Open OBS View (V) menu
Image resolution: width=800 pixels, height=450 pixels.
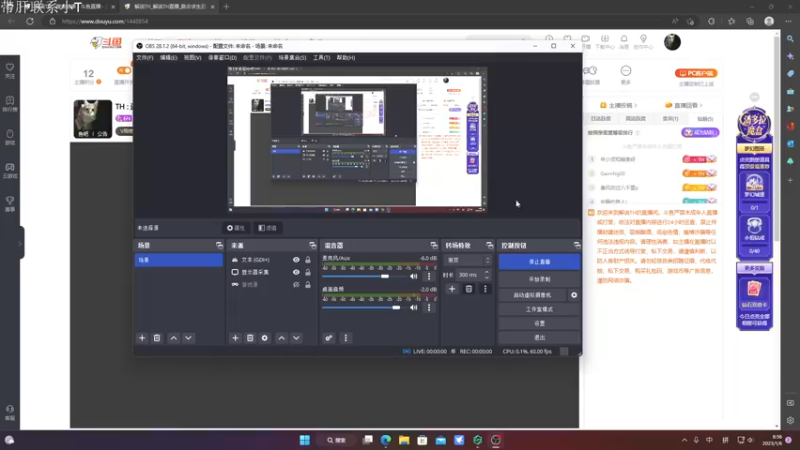pyautogui.click(x=192, y=58)
